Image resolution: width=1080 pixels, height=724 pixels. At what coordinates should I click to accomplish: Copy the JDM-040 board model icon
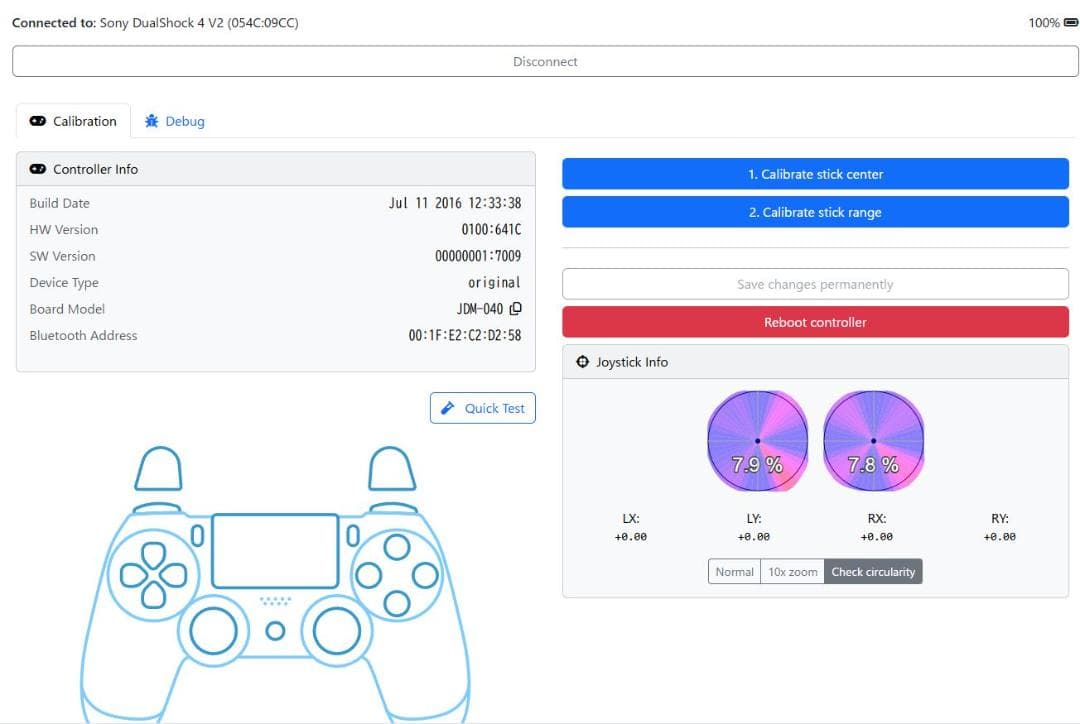[515, 309]
